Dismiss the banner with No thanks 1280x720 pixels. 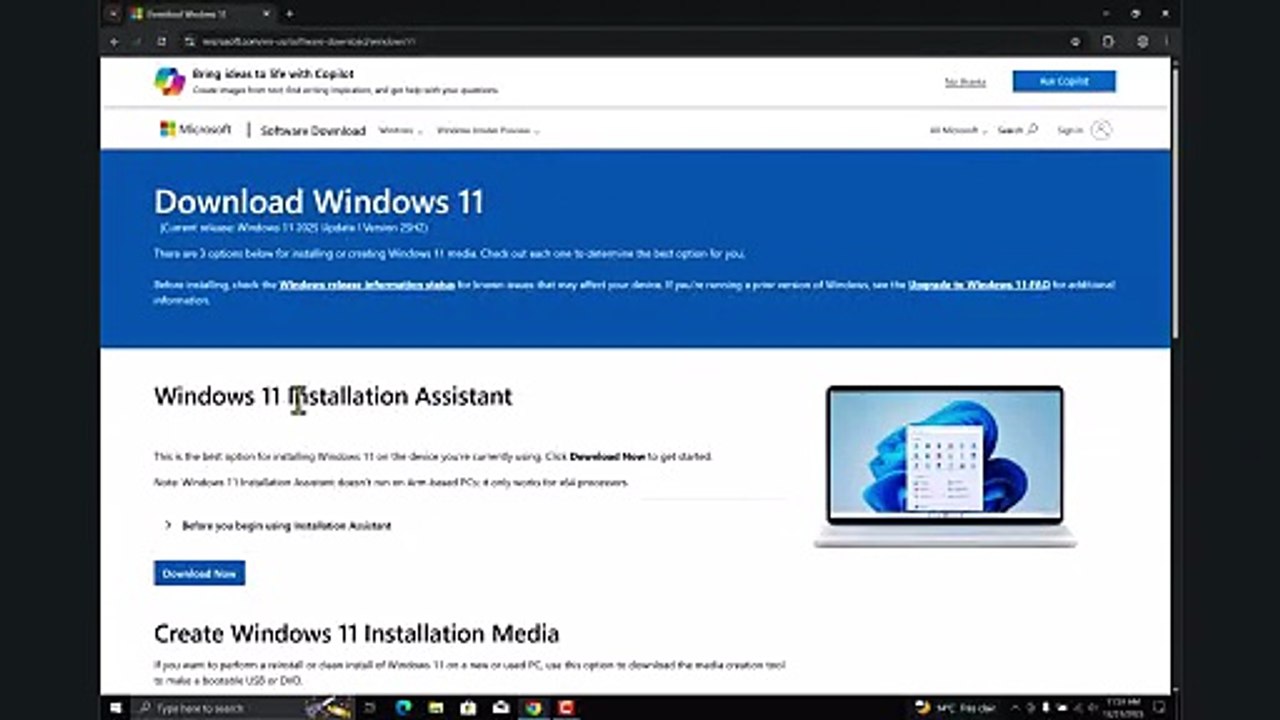(x=965, y=82)
